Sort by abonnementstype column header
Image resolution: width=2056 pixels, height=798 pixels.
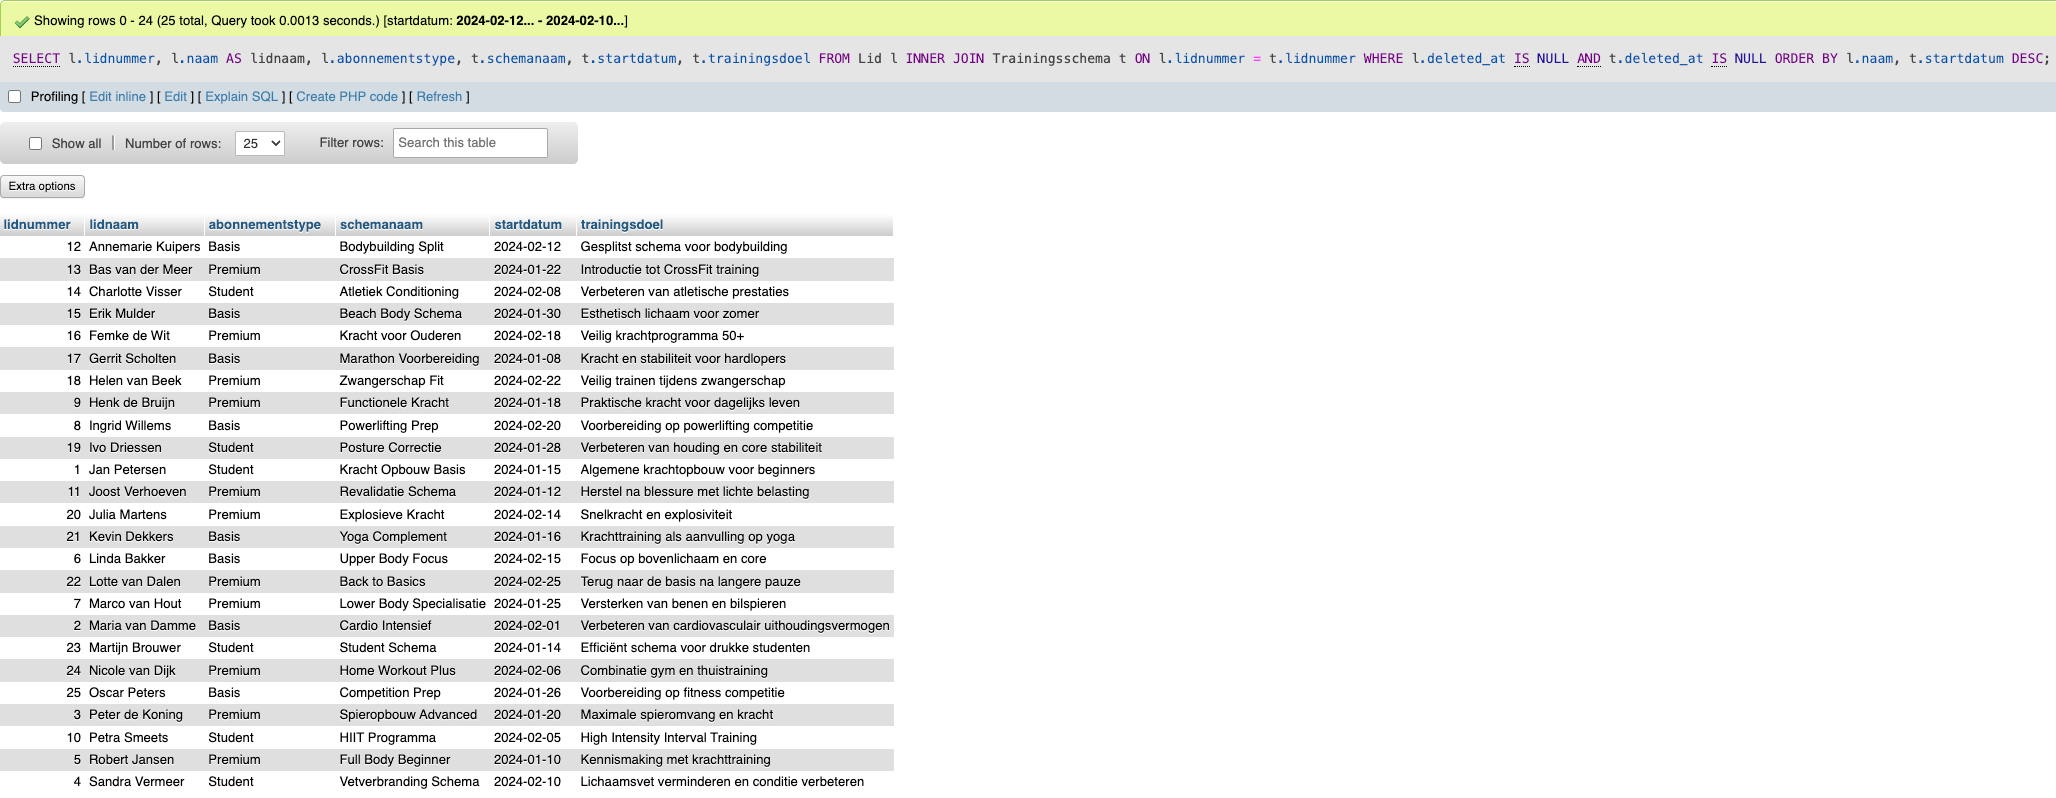(265, 225)
